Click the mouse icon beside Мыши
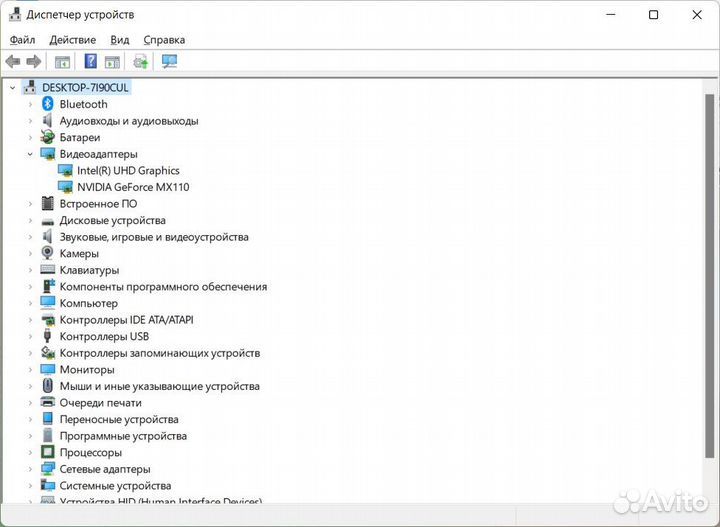 (x=47, y=386)
